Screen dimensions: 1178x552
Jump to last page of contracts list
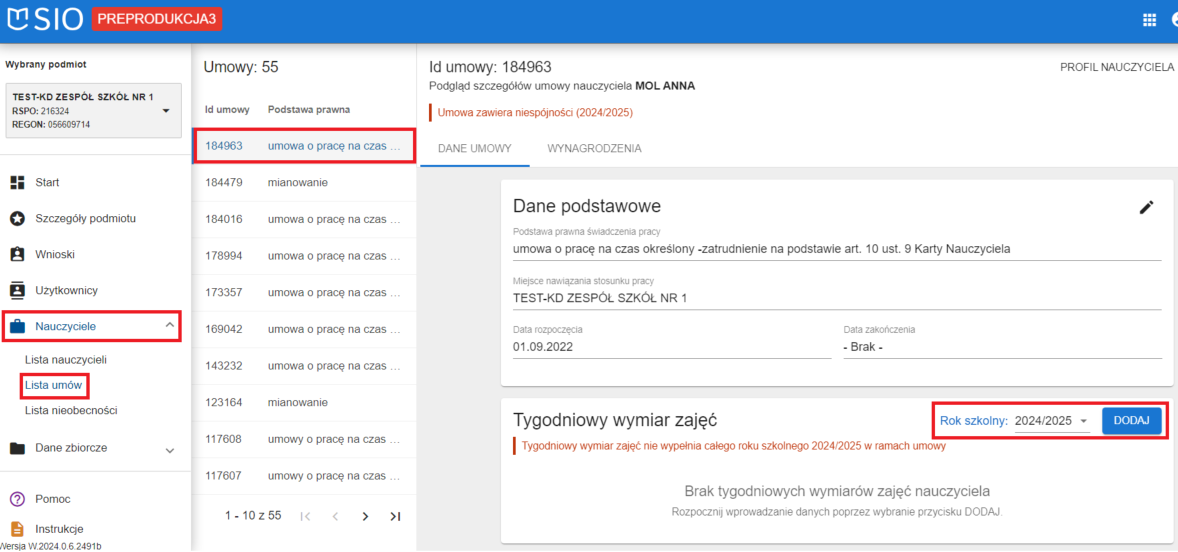point(395,516)
